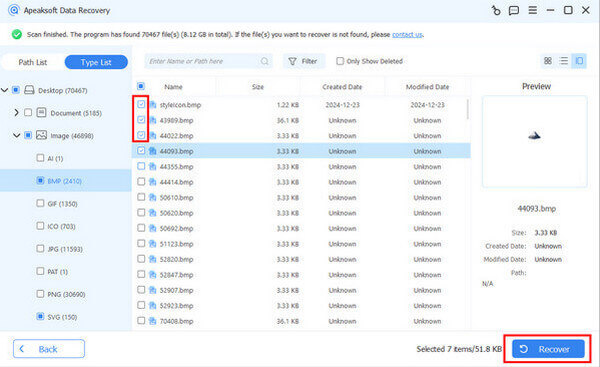Screen dimensions: 600x367
Task: Follow the contact us link
Action: pyautogui.click(x=407, y=34)
